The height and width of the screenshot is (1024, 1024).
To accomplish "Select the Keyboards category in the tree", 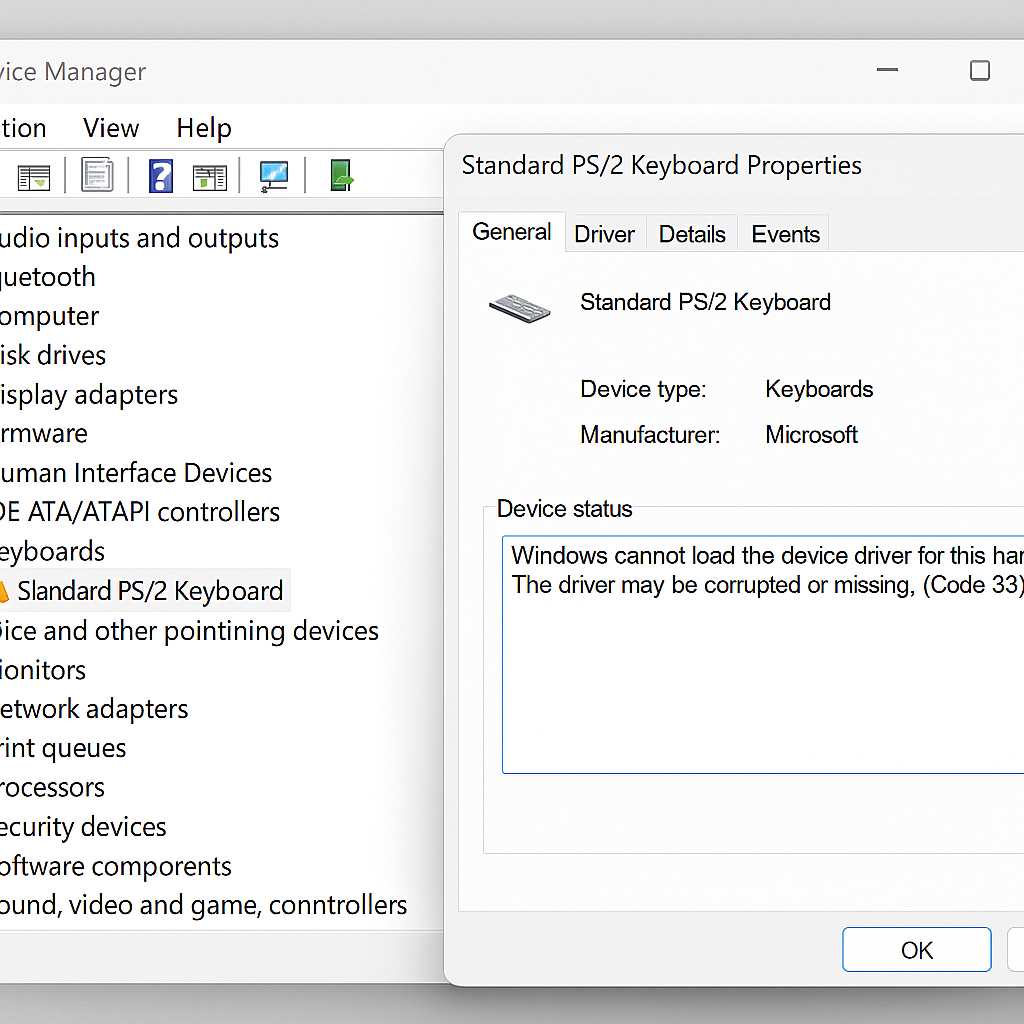I will [52, 552].
